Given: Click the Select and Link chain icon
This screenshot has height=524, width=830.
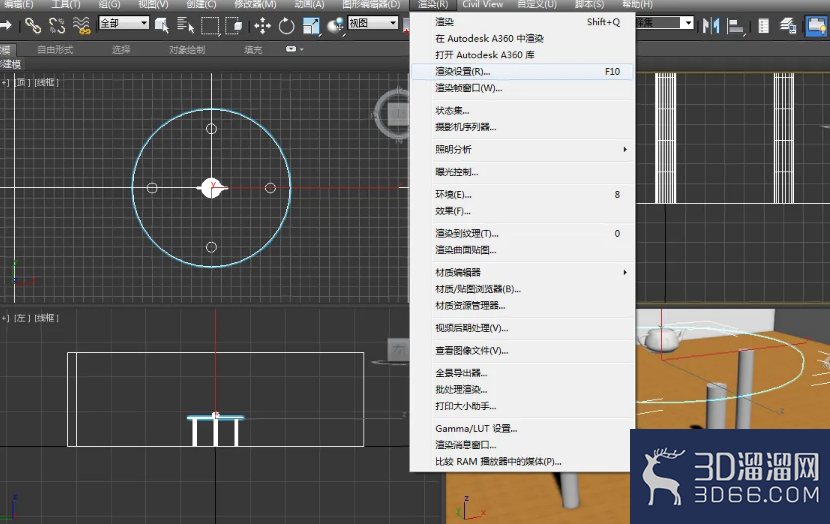Looking at the screenshot, I should [x=33, y=25].
